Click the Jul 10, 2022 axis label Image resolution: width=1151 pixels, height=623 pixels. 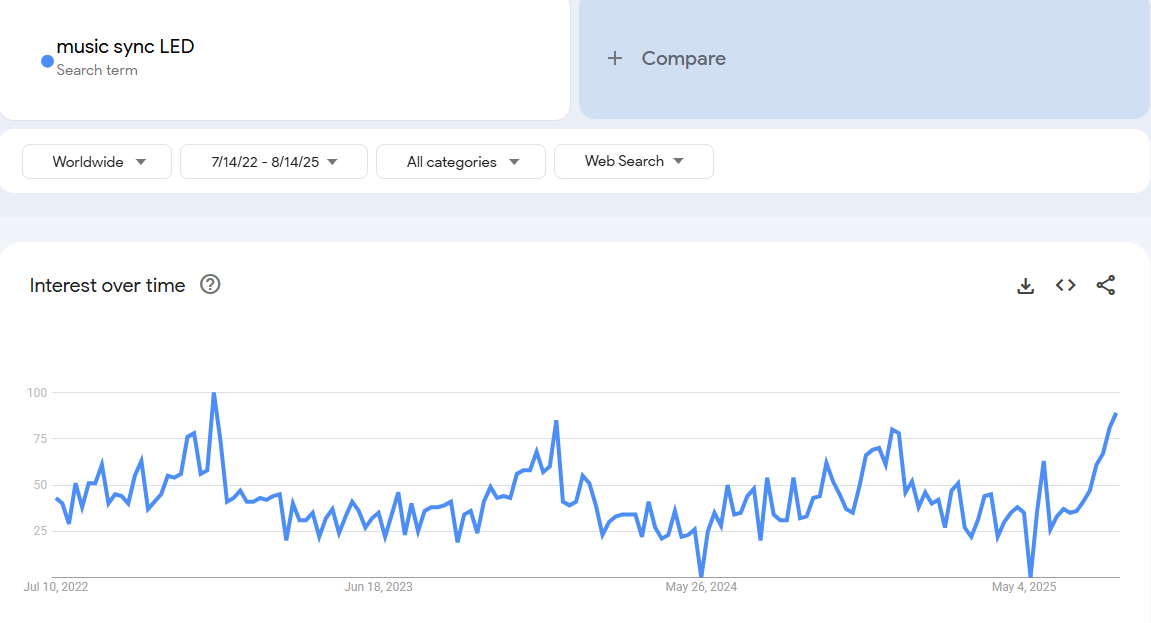56,587
